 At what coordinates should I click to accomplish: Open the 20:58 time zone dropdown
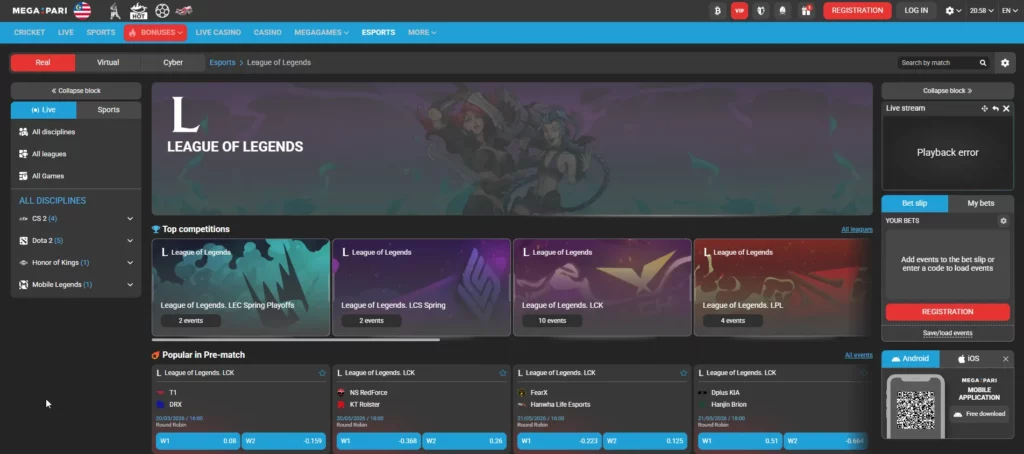point(982,10)
